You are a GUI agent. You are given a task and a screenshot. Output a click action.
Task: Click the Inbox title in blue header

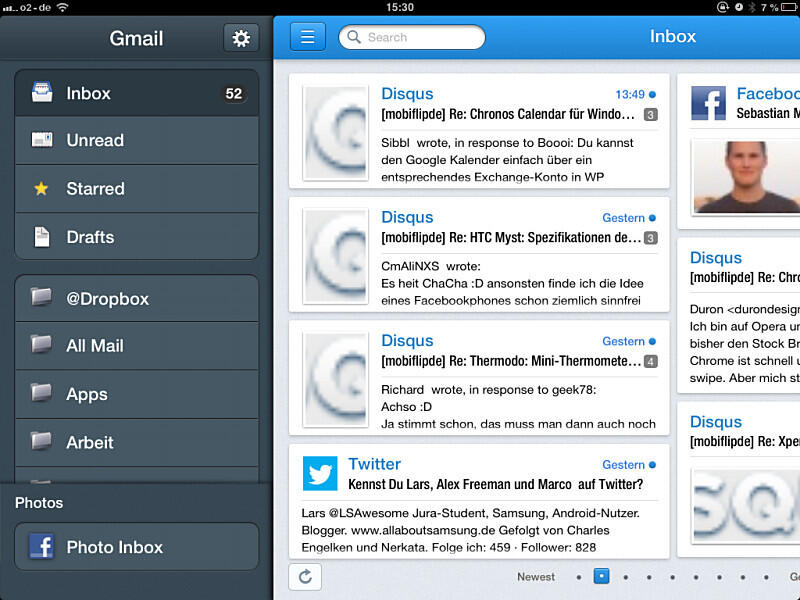pos(672,36)
